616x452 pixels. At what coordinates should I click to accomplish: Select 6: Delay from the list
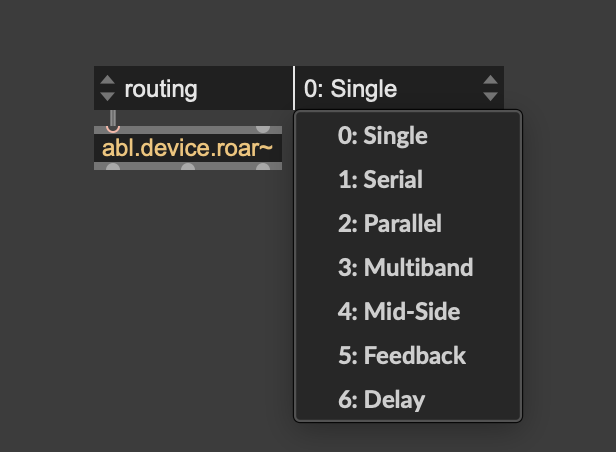click(x=381, y=400)
